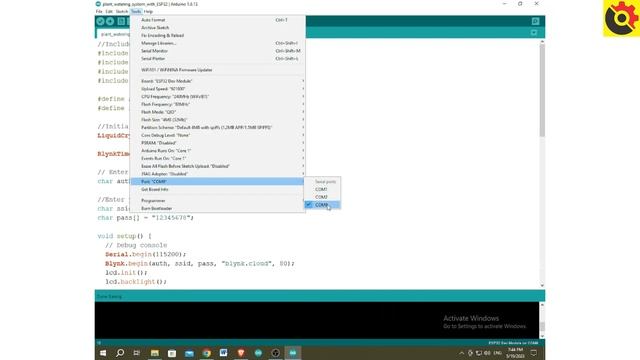Expand the Flash Mode "QIO" submenu

[218, 112]
